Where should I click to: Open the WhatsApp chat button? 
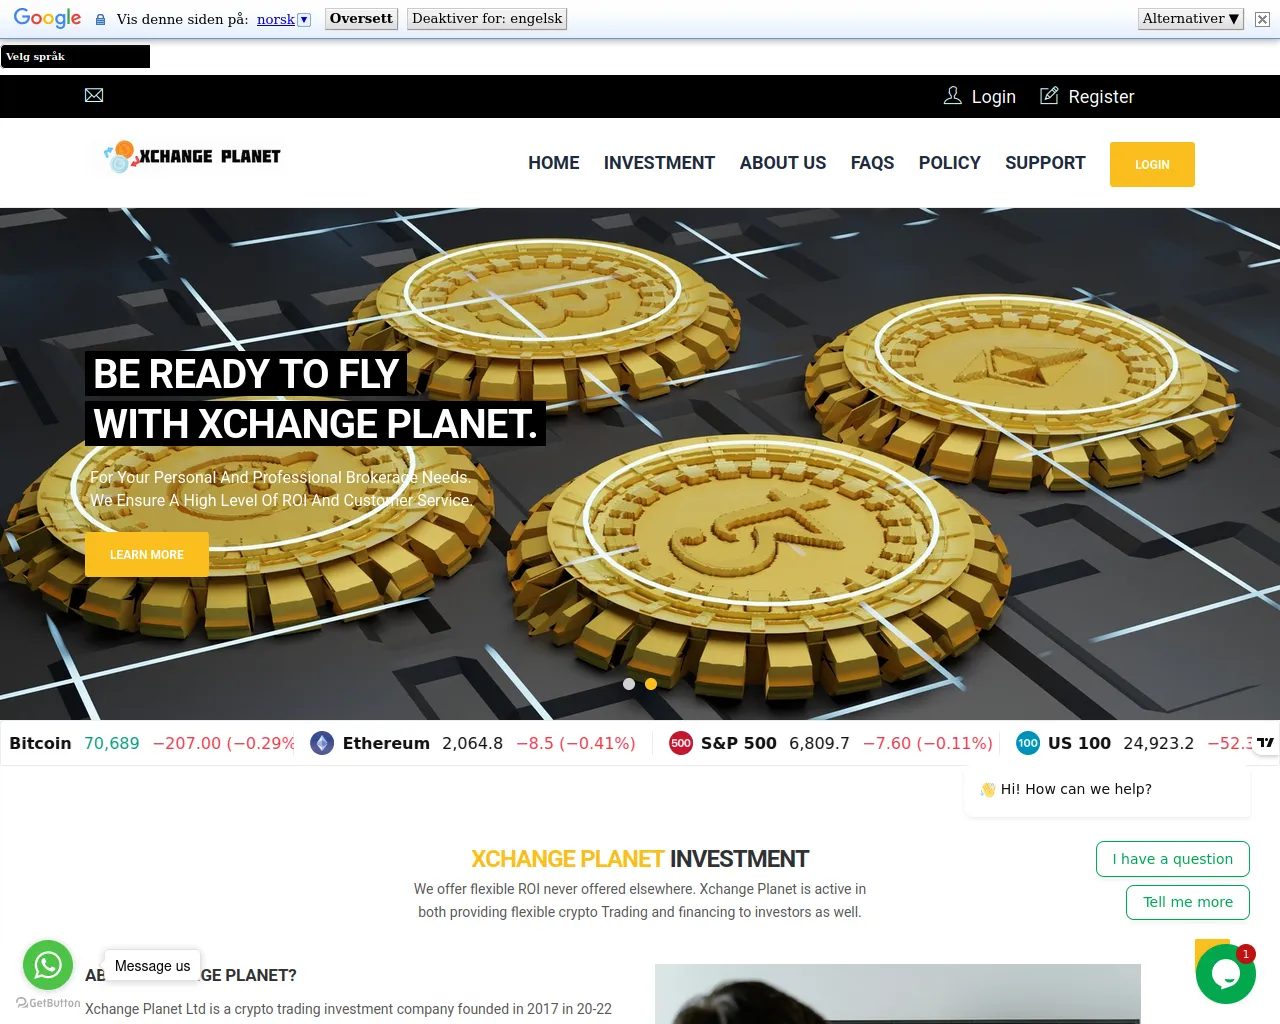[48, 965]
